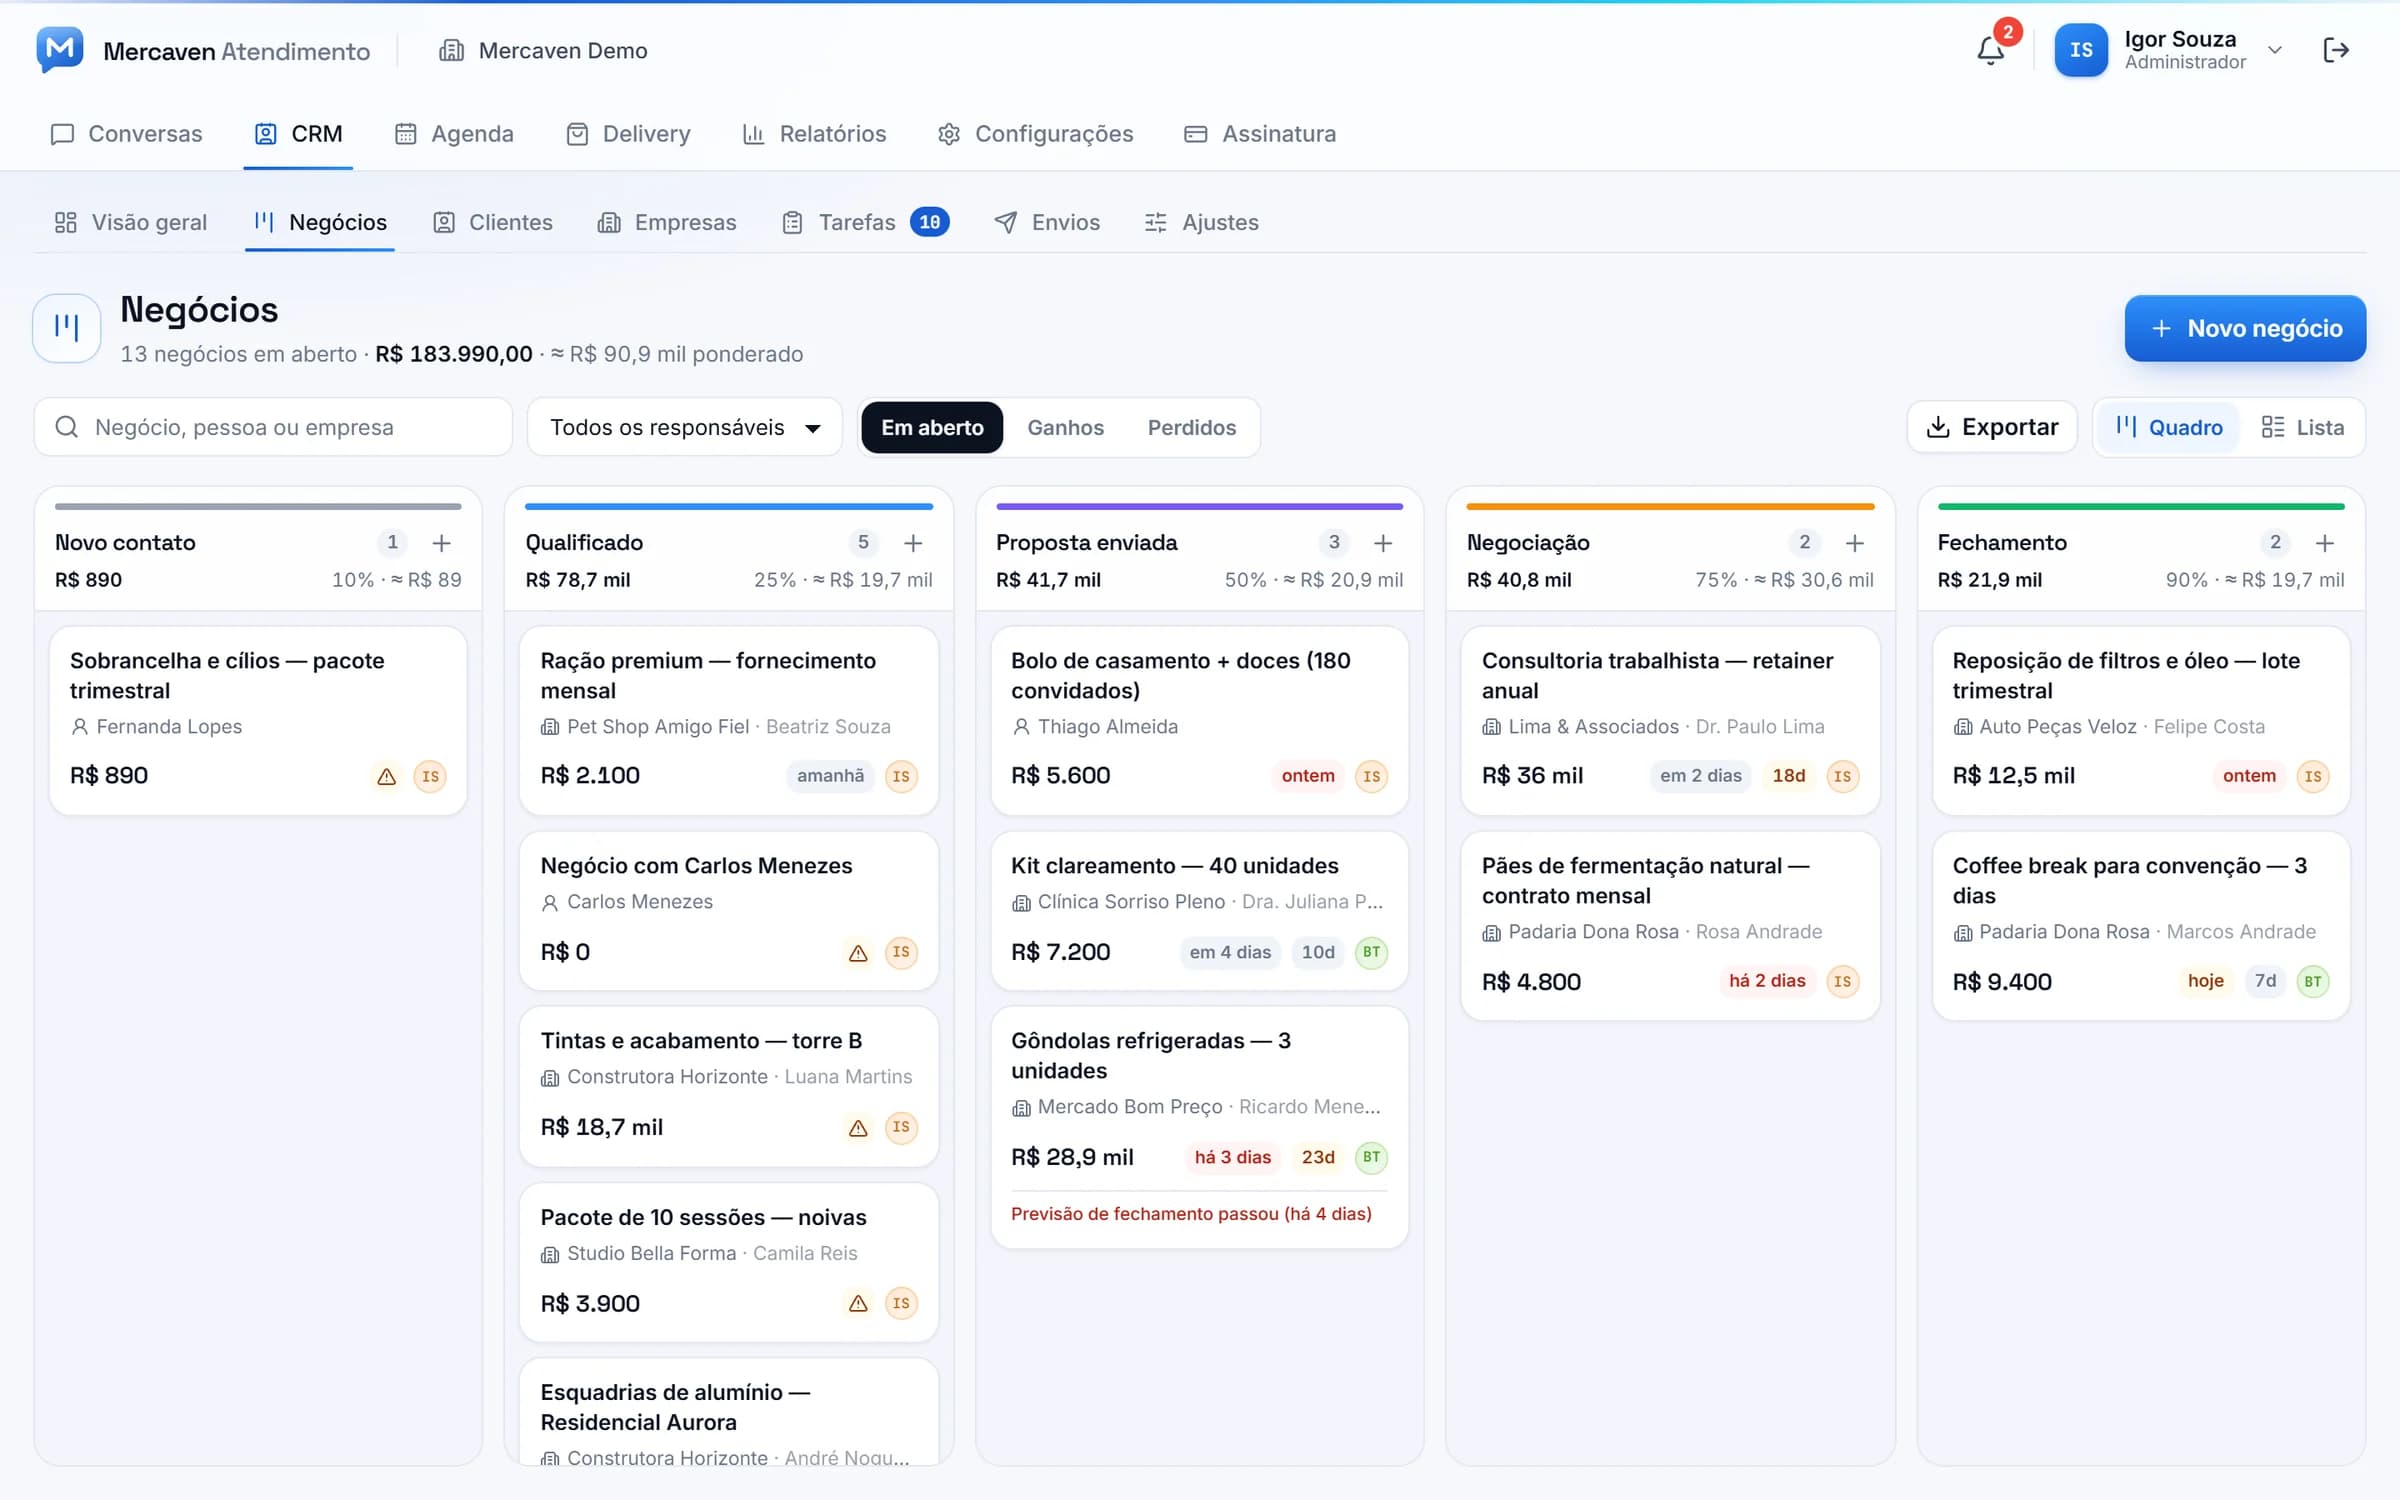Click the IS avatar on Consultoria trabalhista card
This screenshot has height=1500, width=2400.
pyautogui.click(x=1842, y=776)
